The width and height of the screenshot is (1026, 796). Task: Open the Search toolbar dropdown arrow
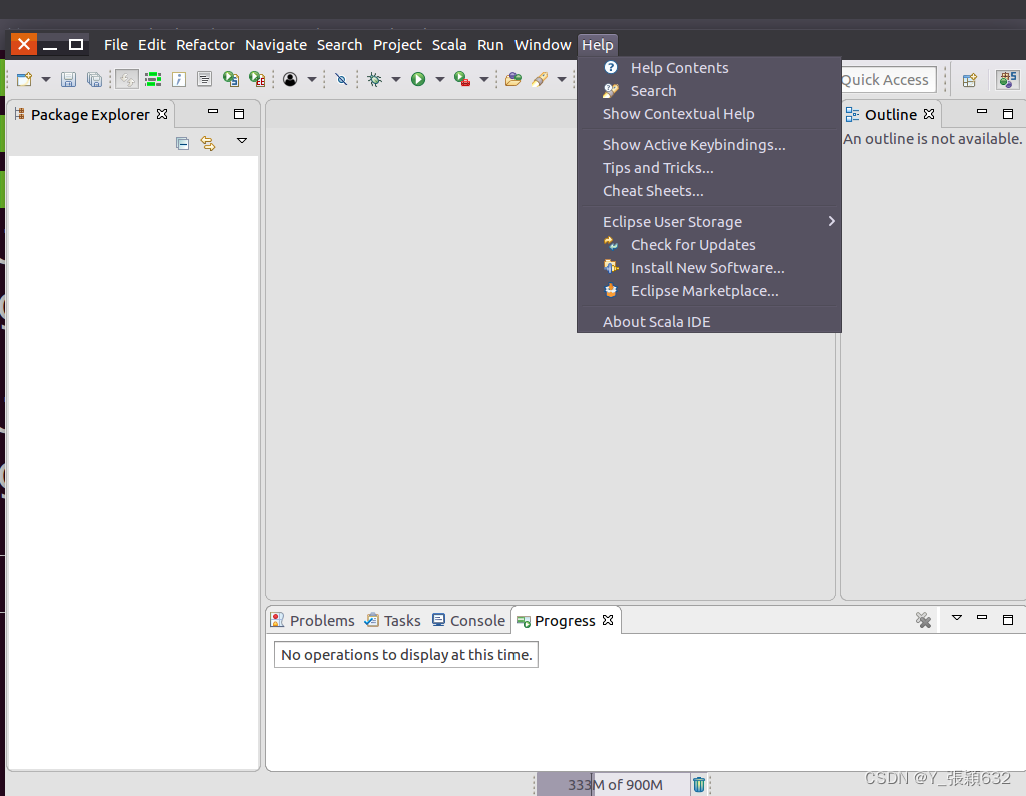[x=562, y=79]
